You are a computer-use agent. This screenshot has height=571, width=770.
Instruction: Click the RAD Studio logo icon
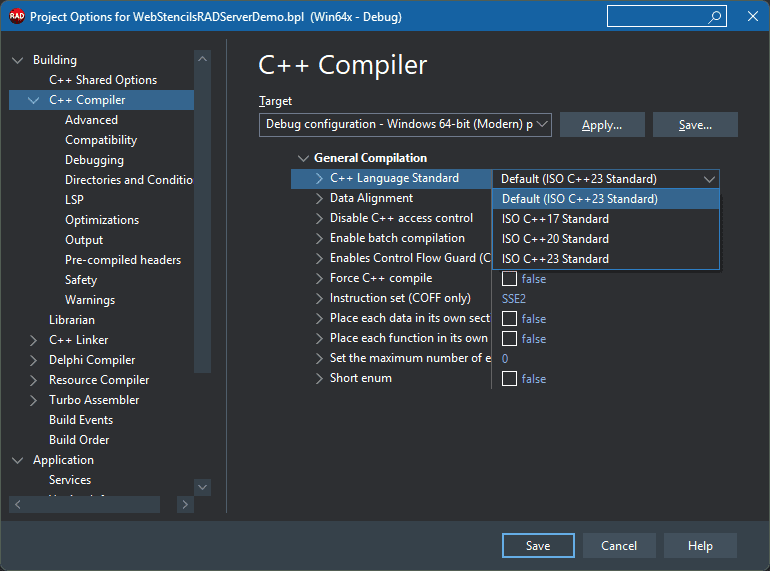pos(17,16)
